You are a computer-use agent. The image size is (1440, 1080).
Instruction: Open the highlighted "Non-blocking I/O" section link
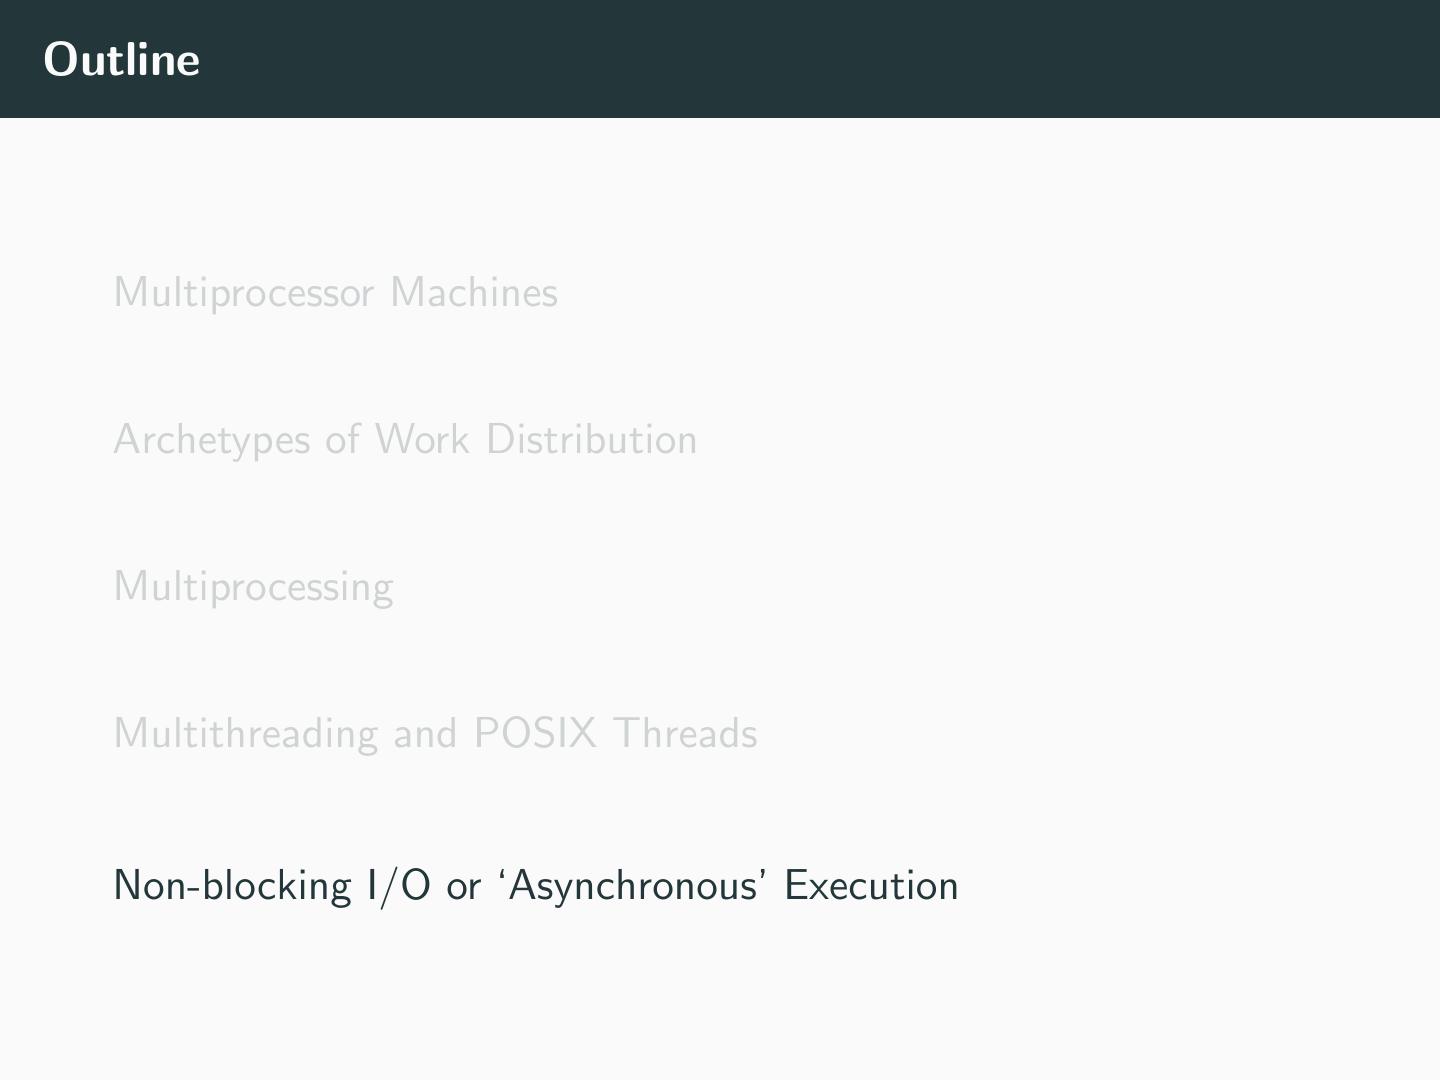coord(535,886)
